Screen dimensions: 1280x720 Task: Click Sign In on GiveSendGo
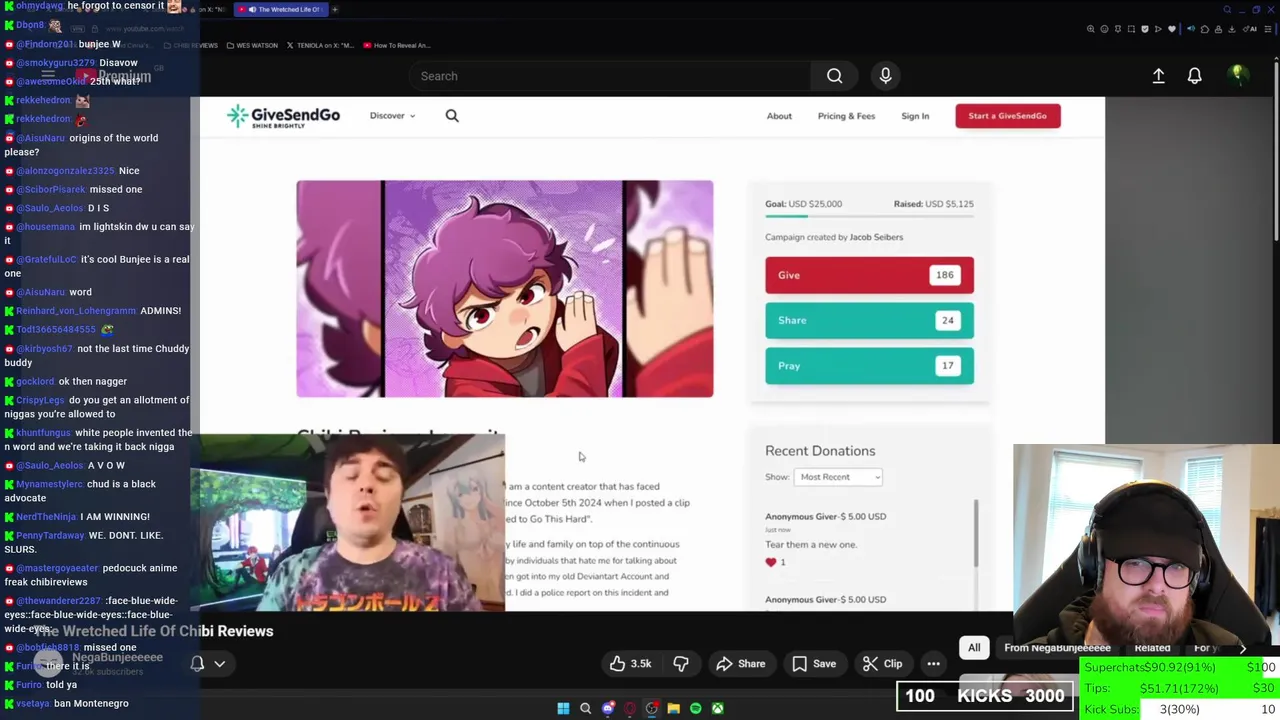[915, 116]
